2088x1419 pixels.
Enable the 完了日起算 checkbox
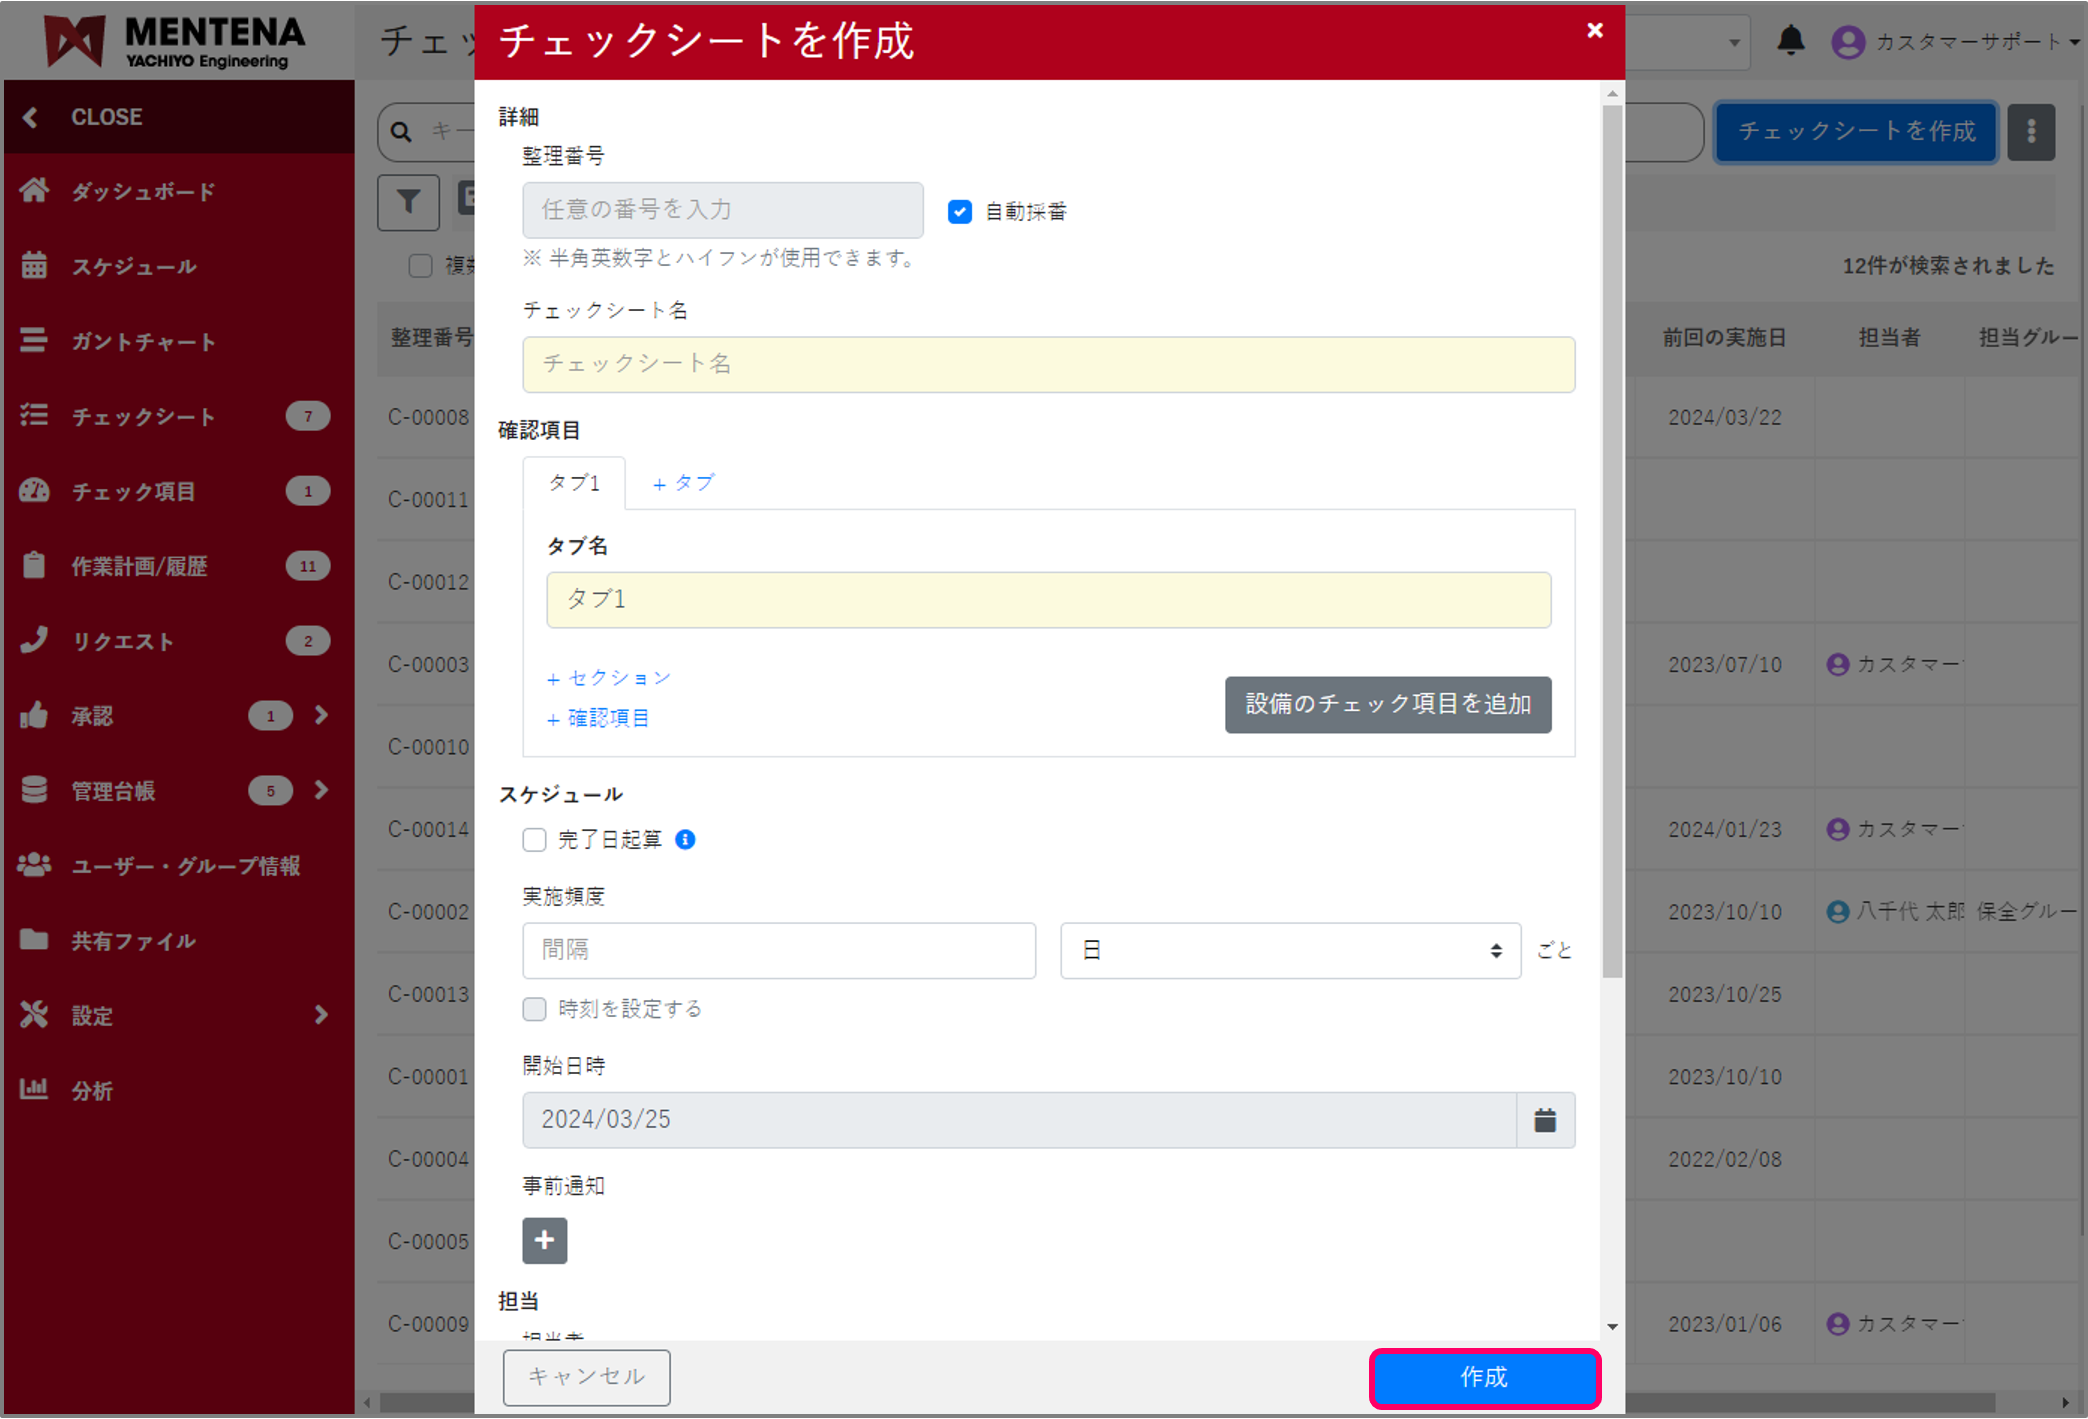pos(534,840)
